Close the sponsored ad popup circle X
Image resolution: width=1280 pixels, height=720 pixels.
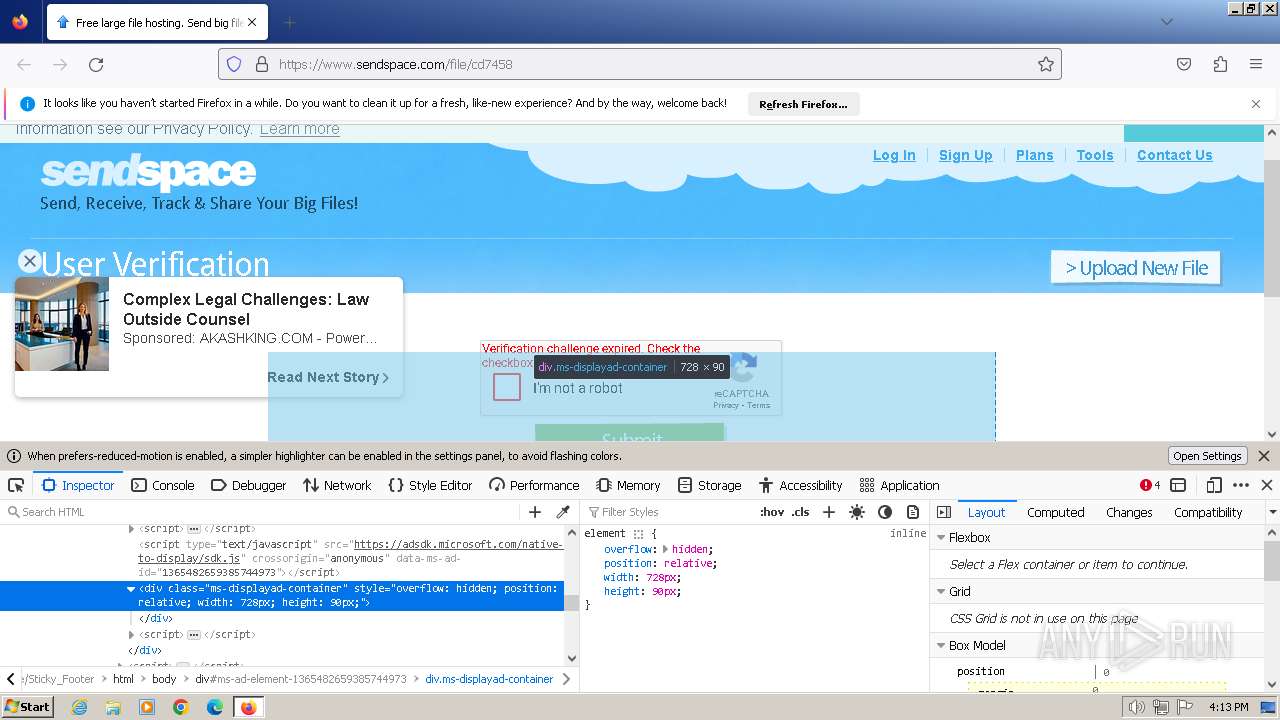[x=30, y=261]
